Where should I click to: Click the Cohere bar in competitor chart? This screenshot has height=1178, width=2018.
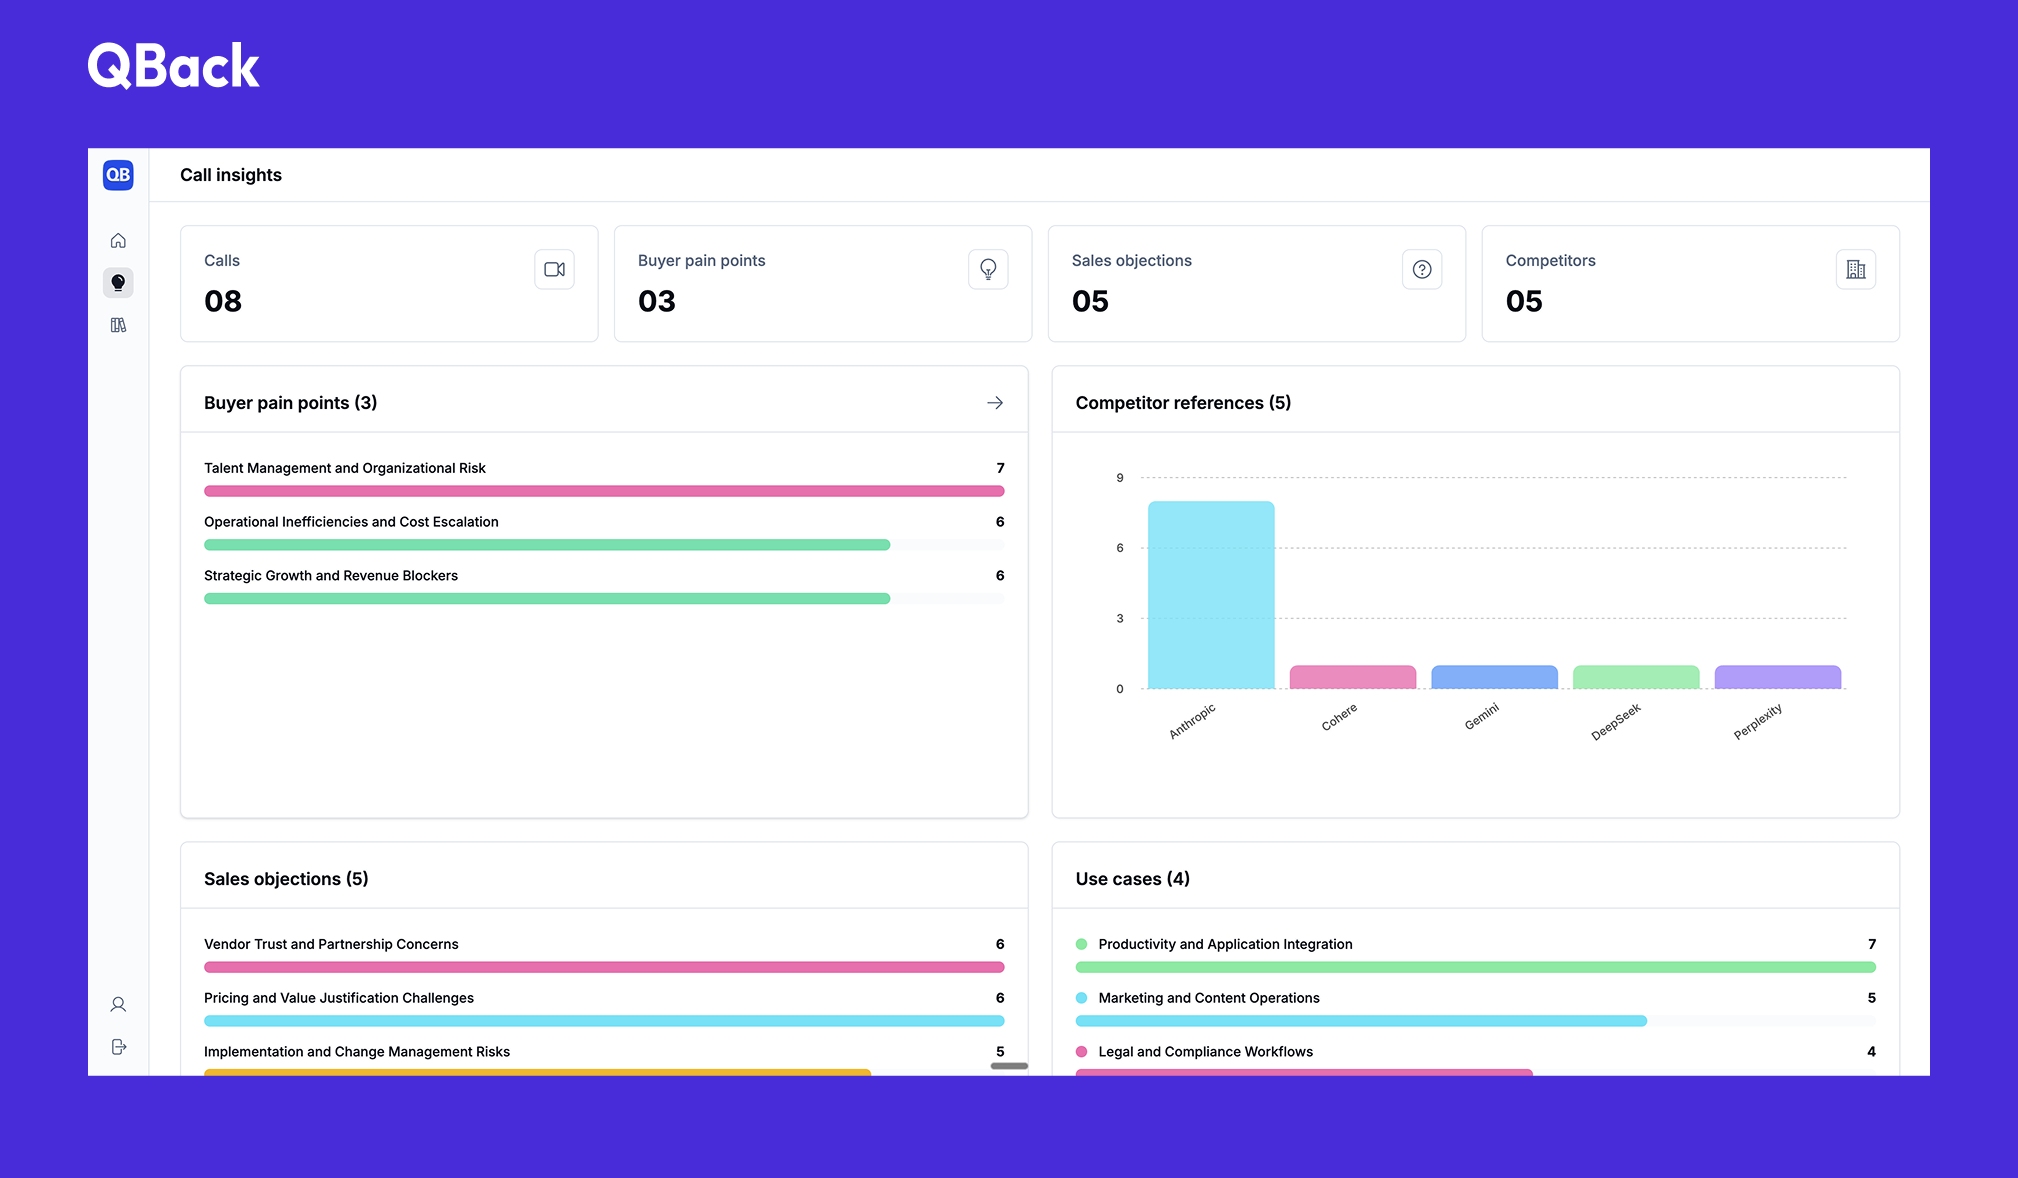[x=1353, y=678]
